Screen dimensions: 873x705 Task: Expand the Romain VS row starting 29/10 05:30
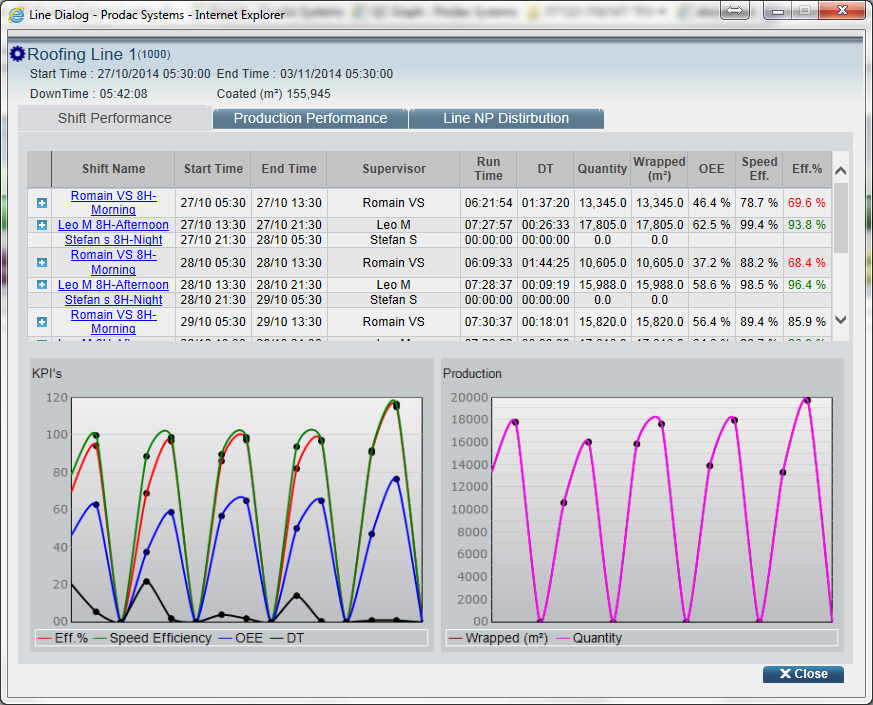pos(42,322)
